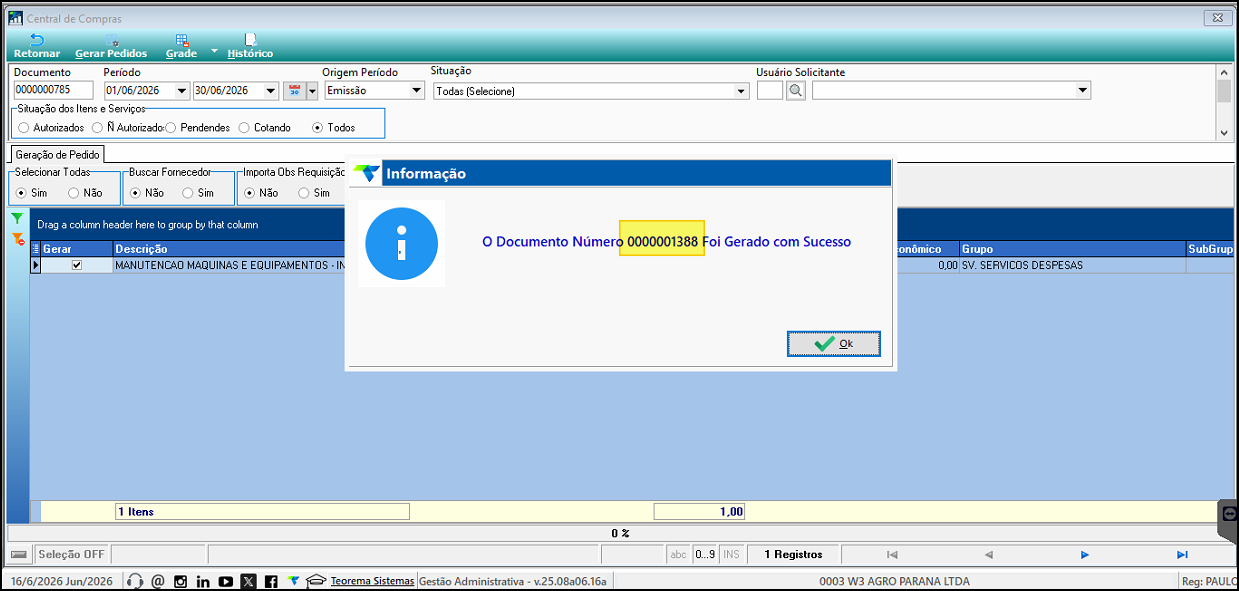Click the magnifier search icon beside Usuário Solicitante
This screenshot has width=1239, height=591.
pyautogui.click(x=795, y=91)
